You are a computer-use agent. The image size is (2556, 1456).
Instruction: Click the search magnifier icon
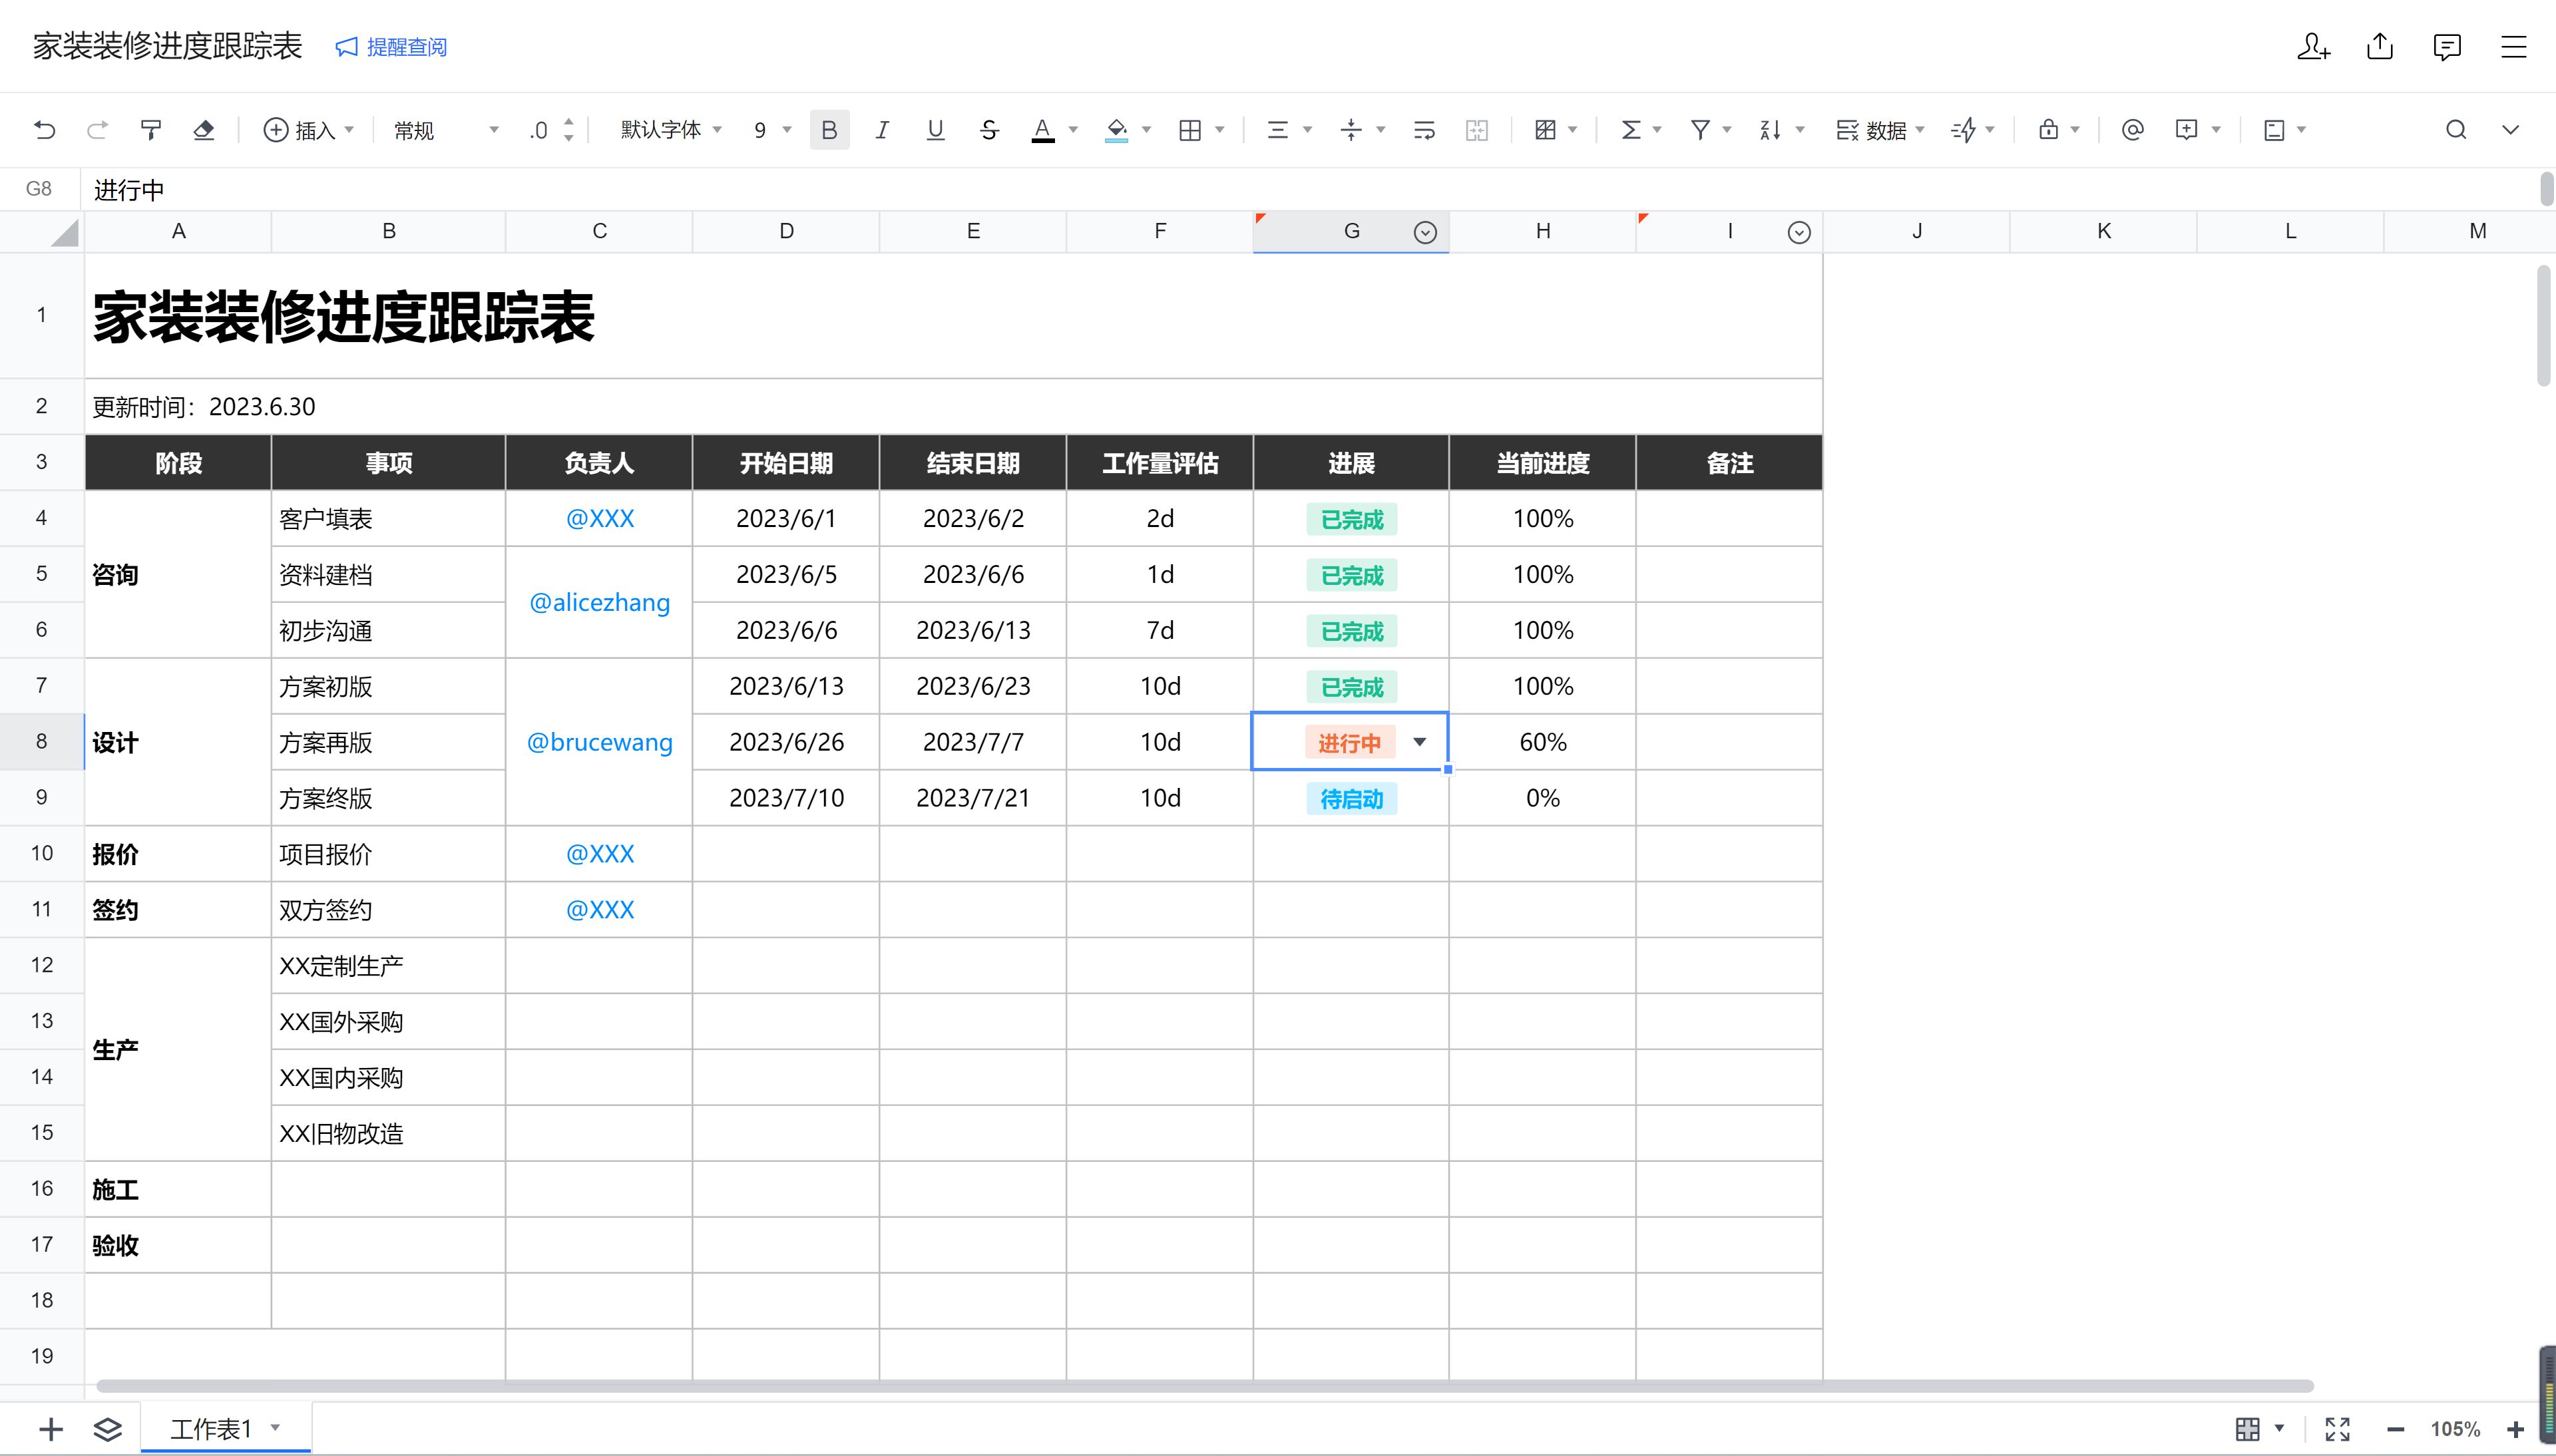tap(2456, 130)
